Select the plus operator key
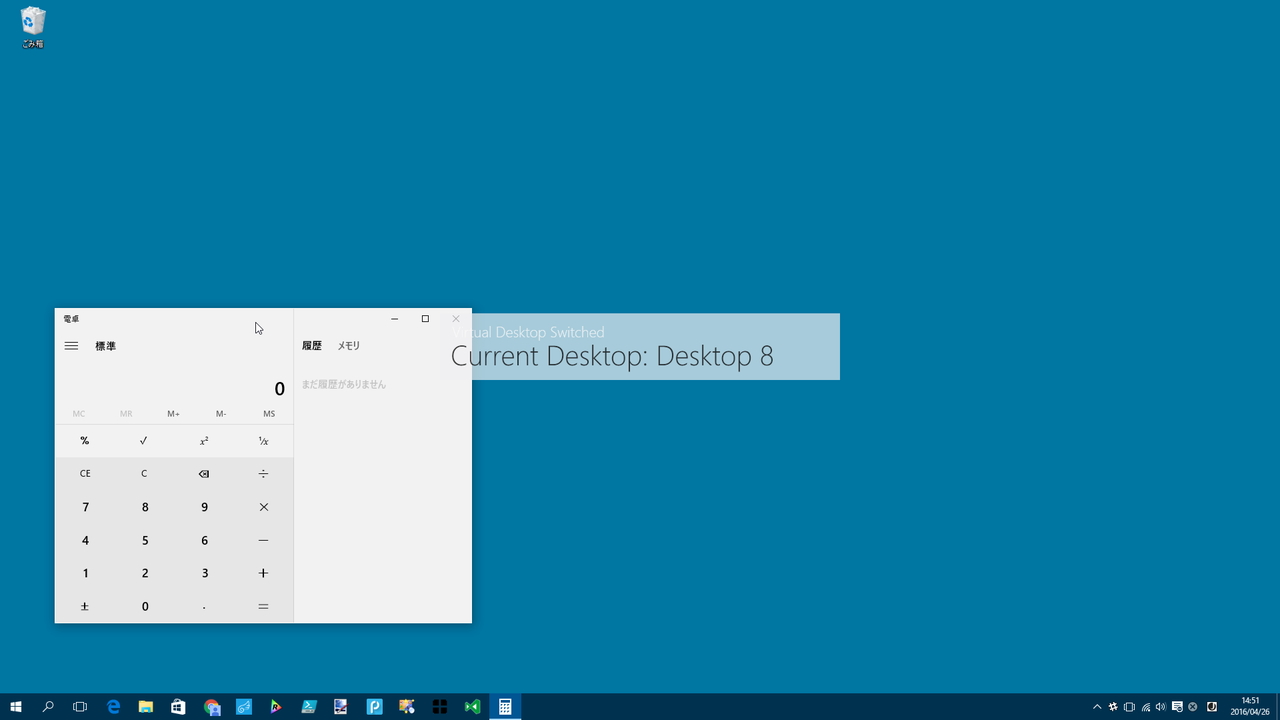The width and height of the screenshot is (1280, 720). pos(263,573)
